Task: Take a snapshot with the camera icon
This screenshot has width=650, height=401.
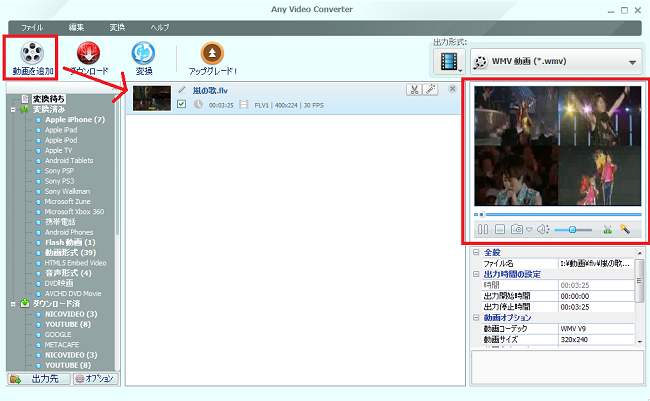Action: tap(517, 229)
